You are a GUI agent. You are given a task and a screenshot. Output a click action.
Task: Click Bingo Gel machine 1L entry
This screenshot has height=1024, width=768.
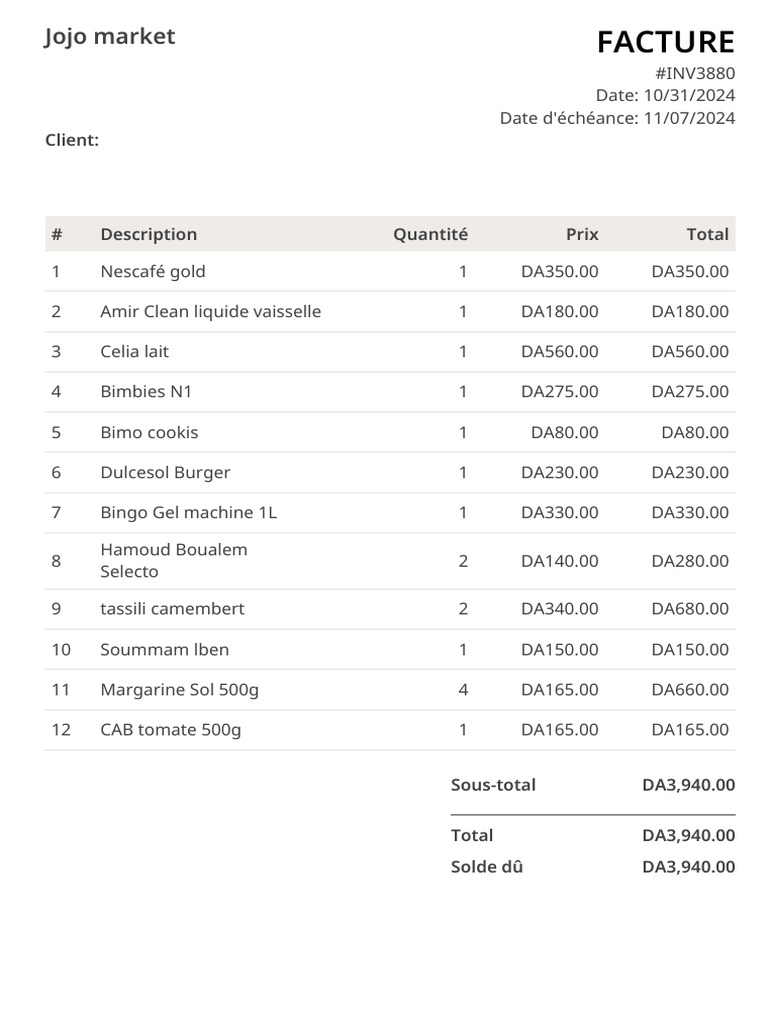coord(189,512)
